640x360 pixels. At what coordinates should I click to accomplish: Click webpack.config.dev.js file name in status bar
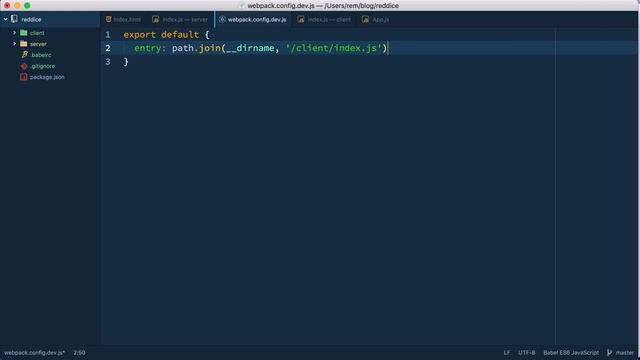coord(34,353)
